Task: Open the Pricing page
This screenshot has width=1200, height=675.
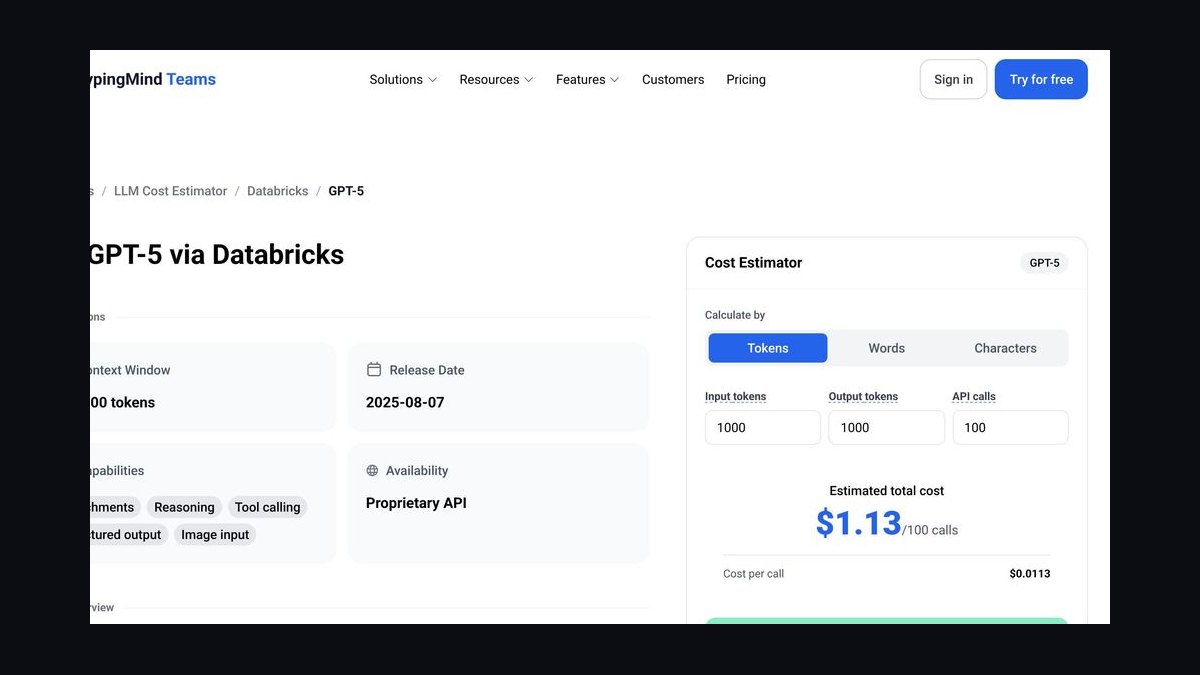Action: coord(746,80)
